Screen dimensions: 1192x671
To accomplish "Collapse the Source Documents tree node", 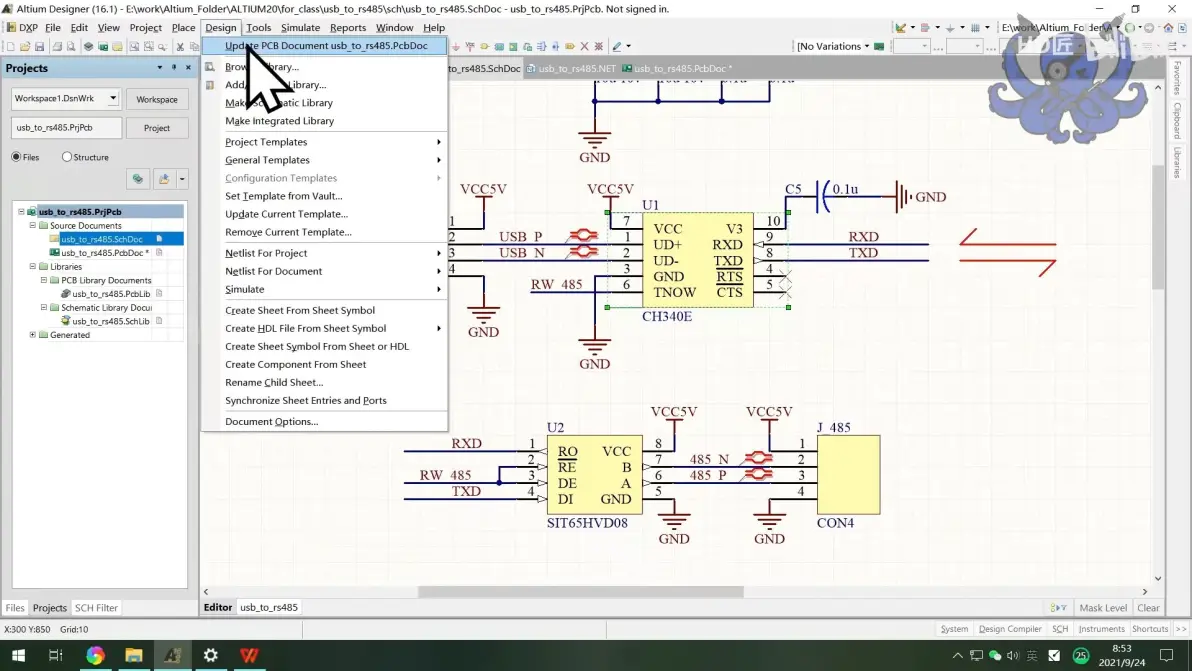I will point(33,226).
